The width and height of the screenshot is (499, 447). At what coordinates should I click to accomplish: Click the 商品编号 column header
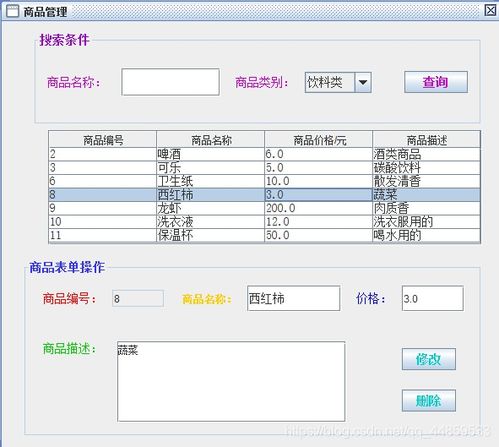point(103,140)
